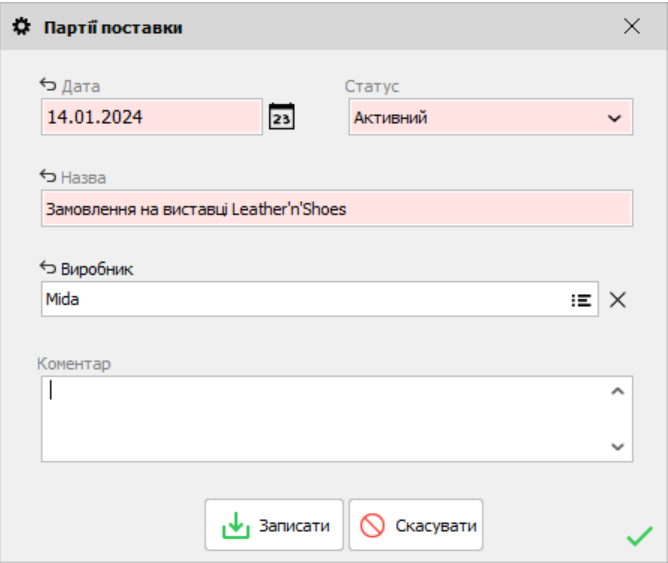Click the Виробник field containing Mida

pyautogui.click(x=300, y=299)
